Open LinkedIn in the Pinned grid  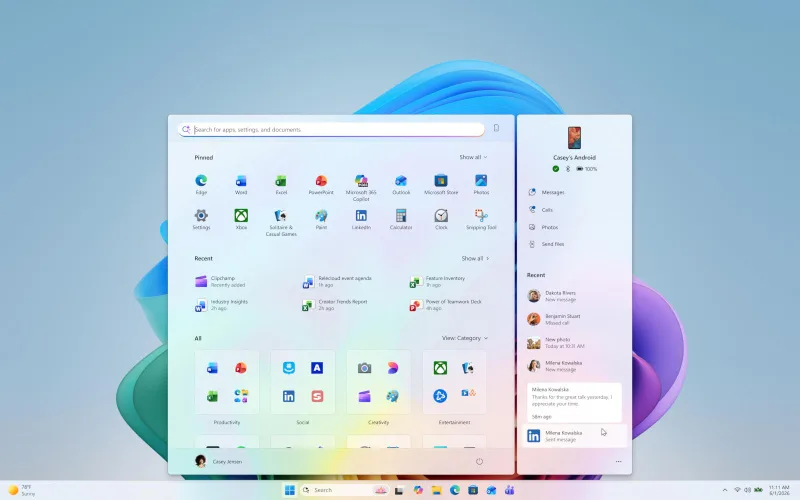(361, 220)
